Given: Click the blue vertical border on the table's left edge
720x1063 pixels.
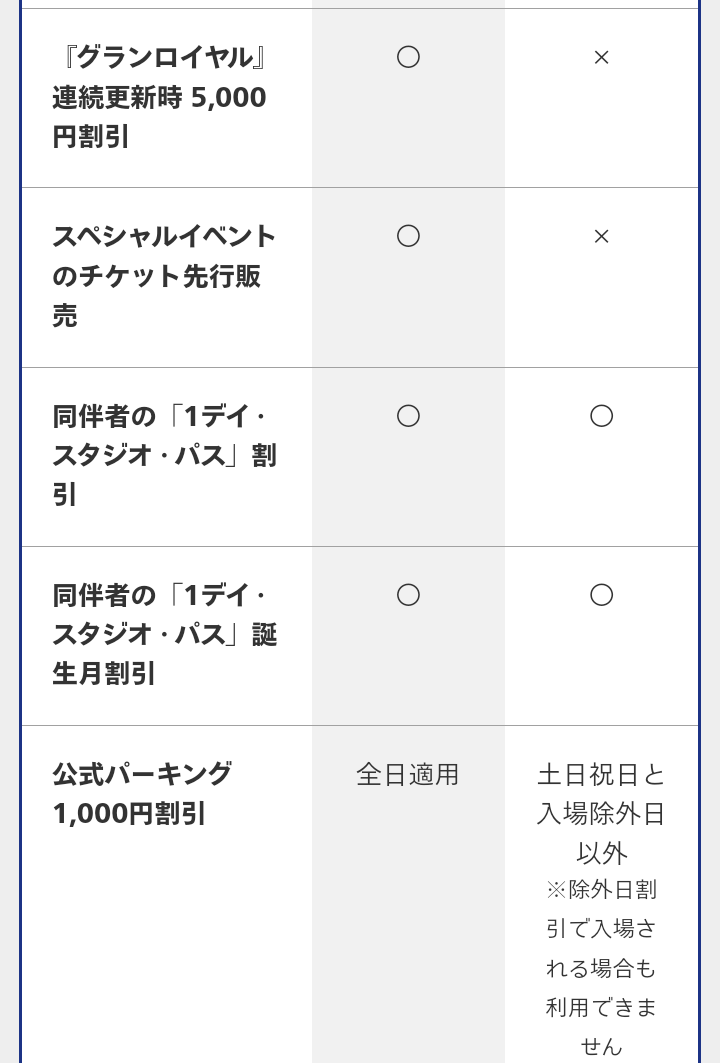Looking at the screenshot, I should tap(21, 500).
